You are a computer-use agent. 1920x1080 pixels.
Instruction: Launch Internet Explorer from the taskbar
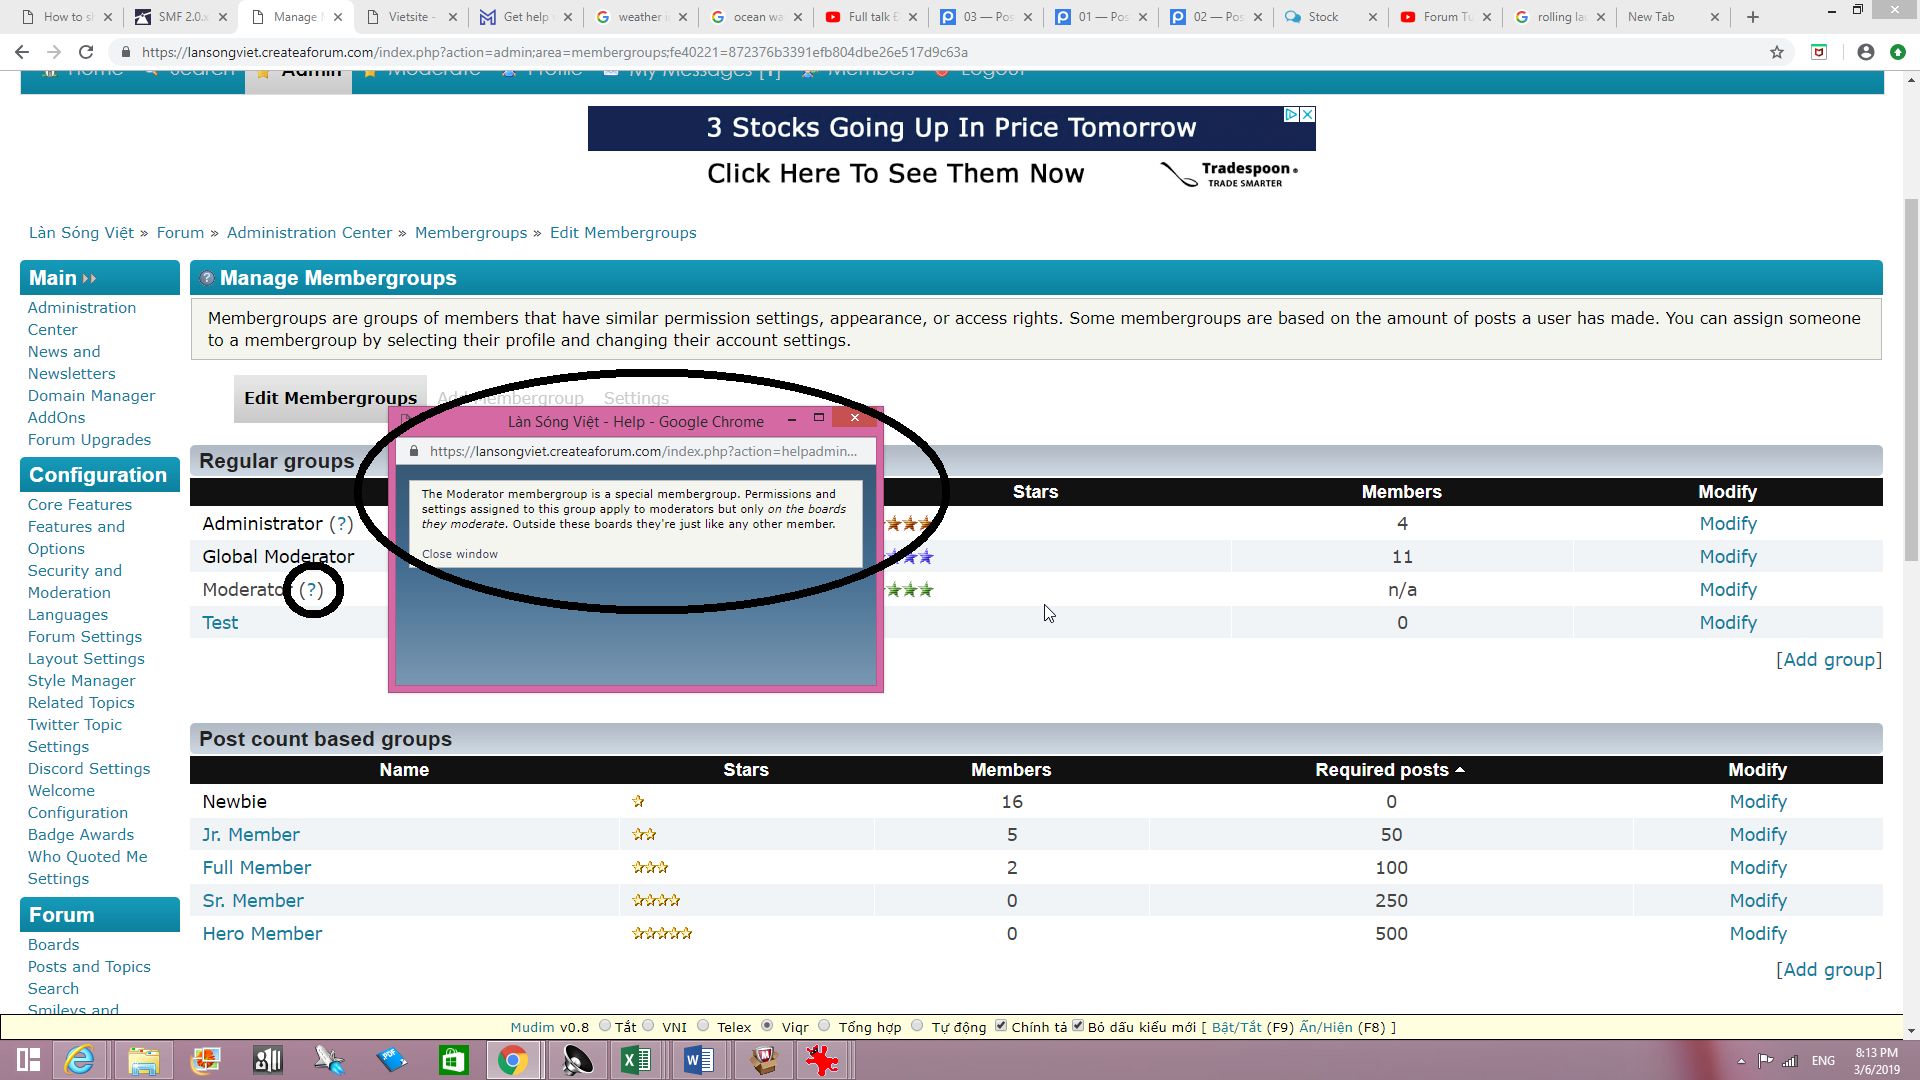click(80, 1060)
